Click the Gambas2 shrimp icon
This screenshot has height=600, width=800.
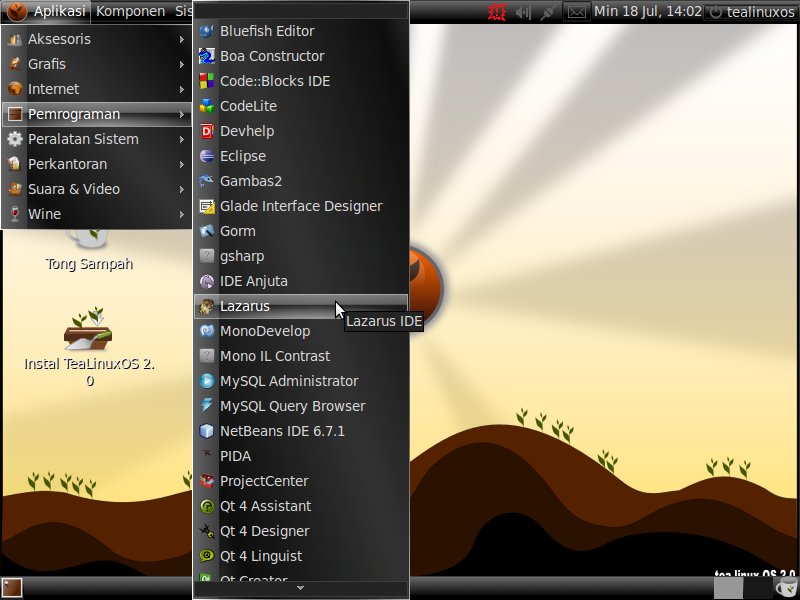(207, 181)
